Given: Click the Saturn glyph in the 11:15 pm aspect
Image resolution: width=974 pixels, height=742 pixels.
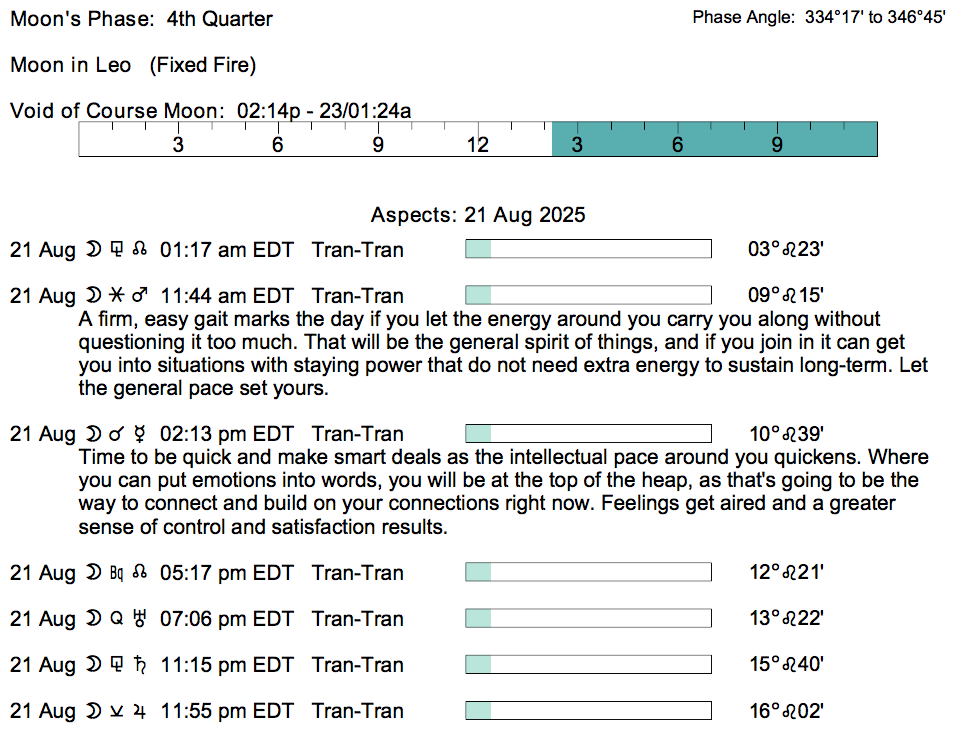Looking at the screenshot, I should [141, 665].
